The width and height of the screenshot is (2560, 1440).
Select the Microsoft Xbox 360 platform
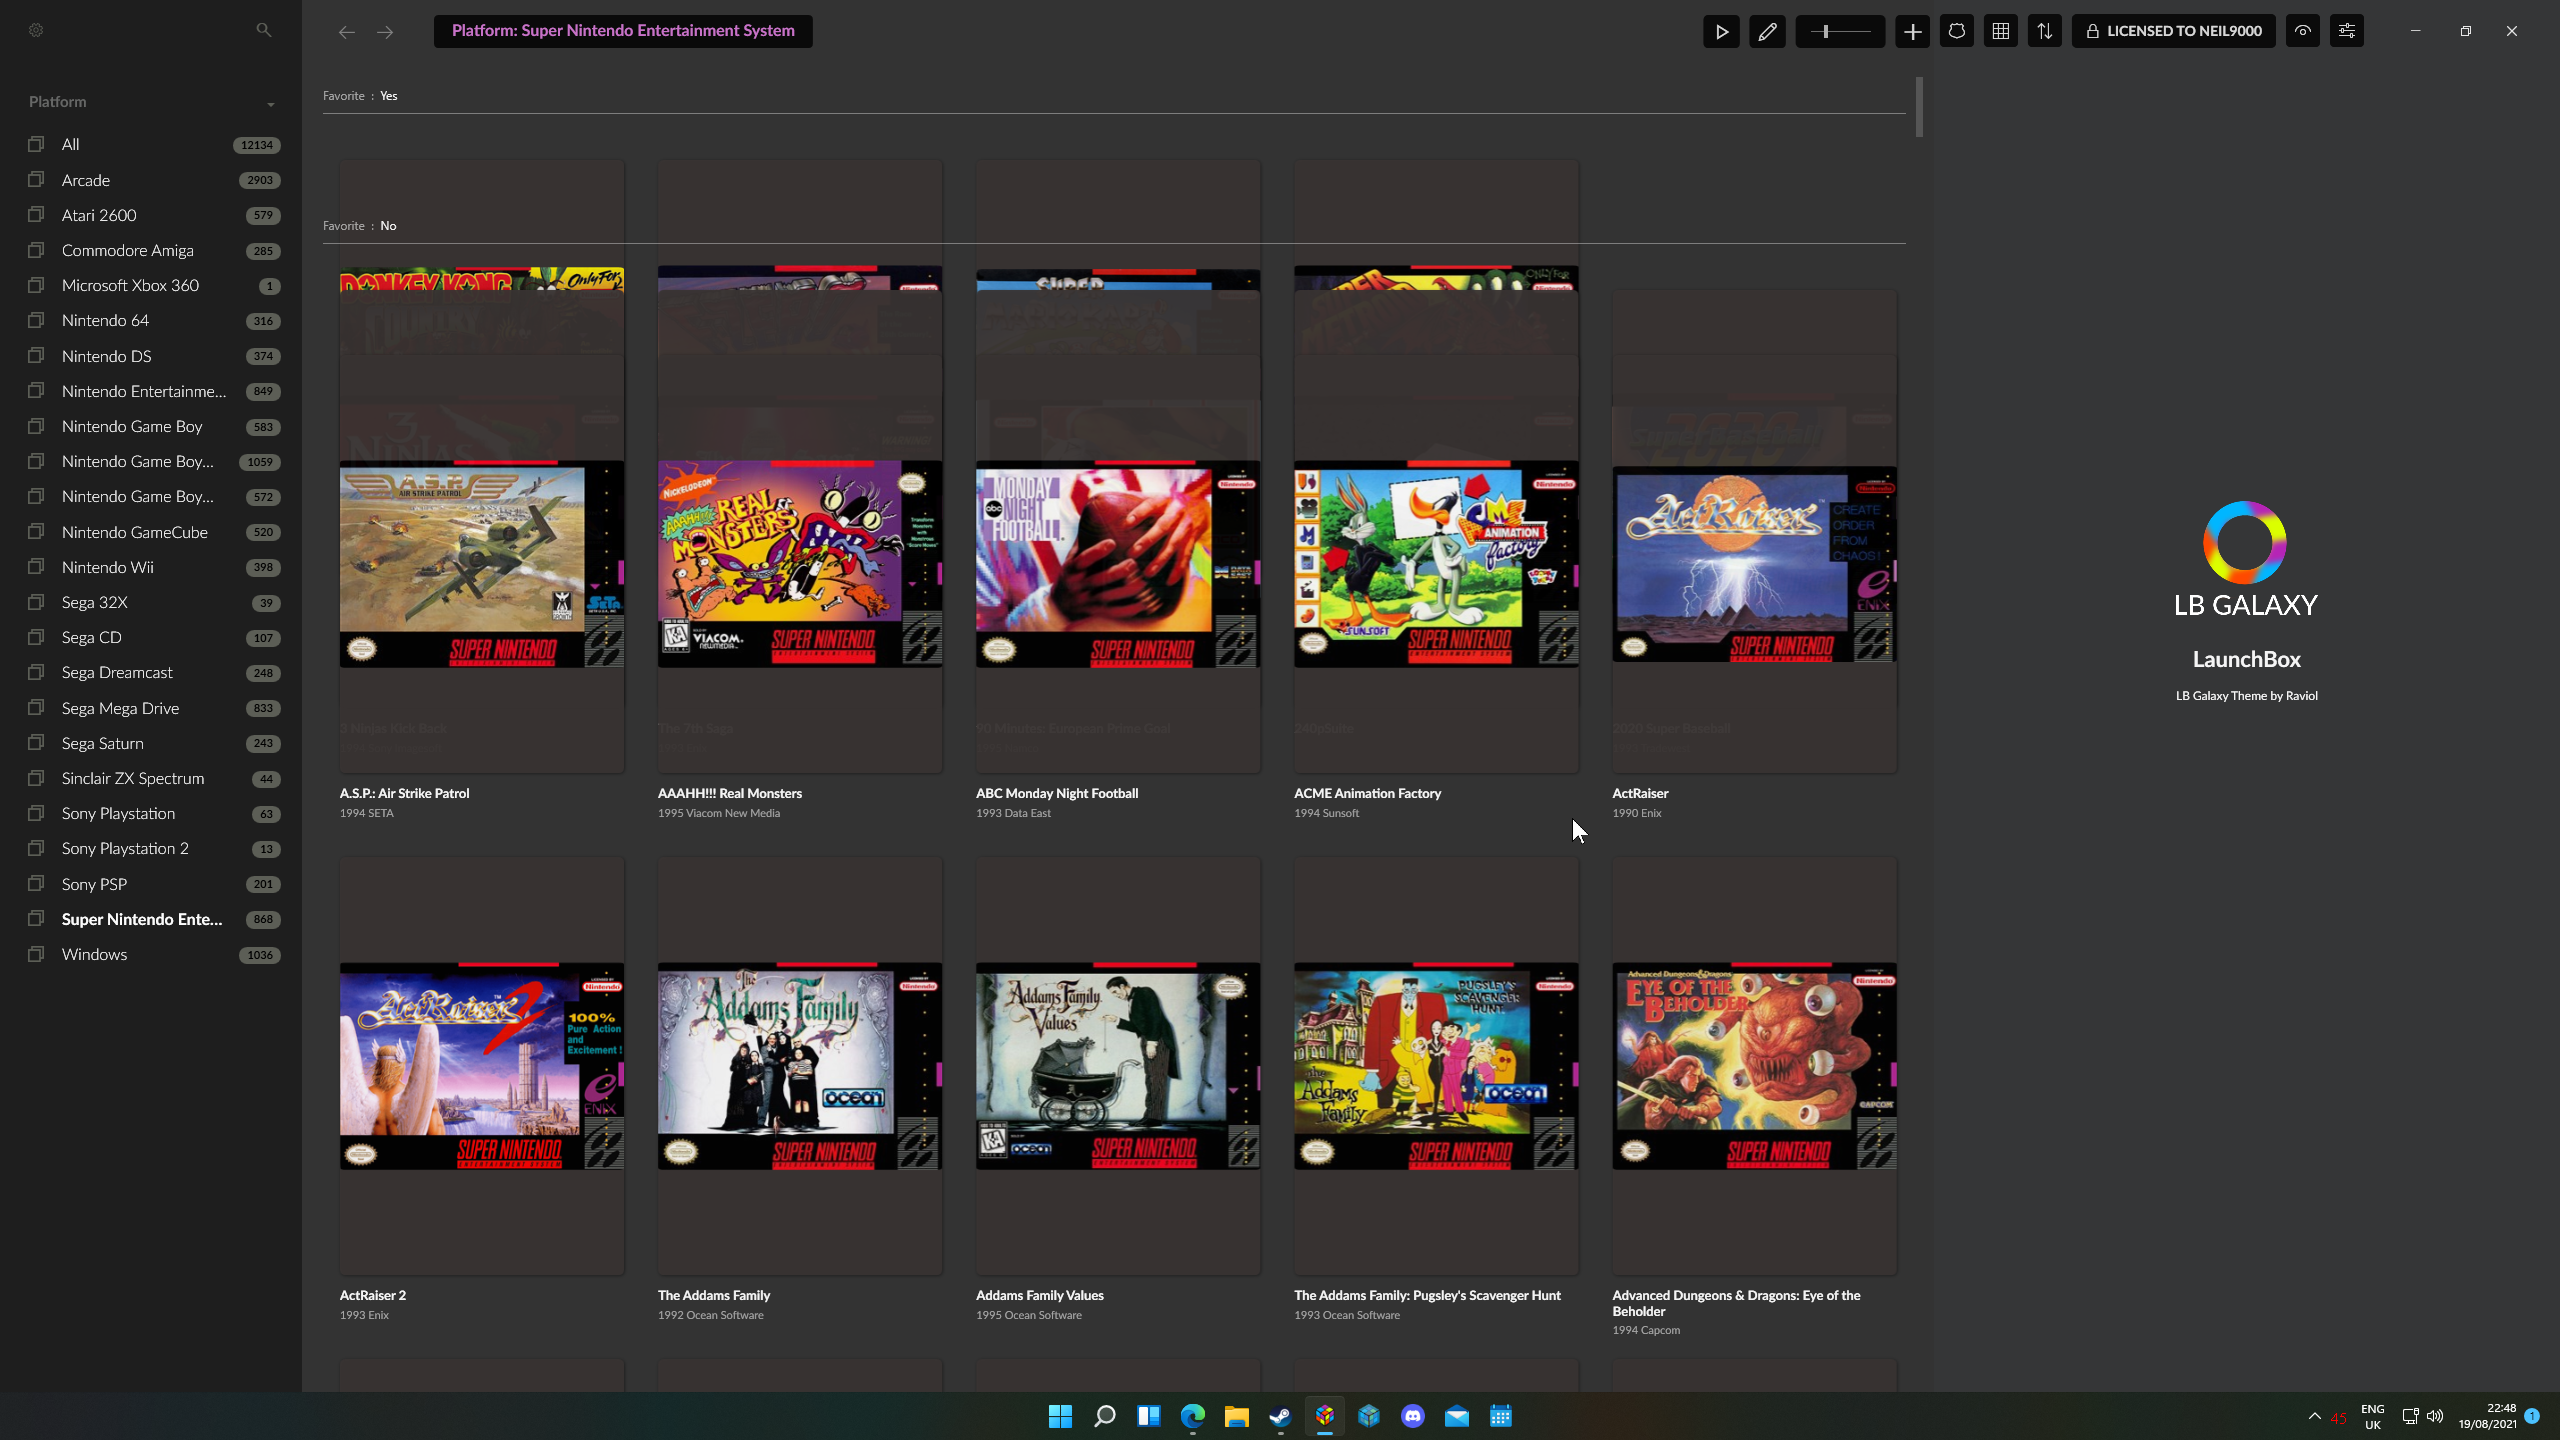coord(152,285)
